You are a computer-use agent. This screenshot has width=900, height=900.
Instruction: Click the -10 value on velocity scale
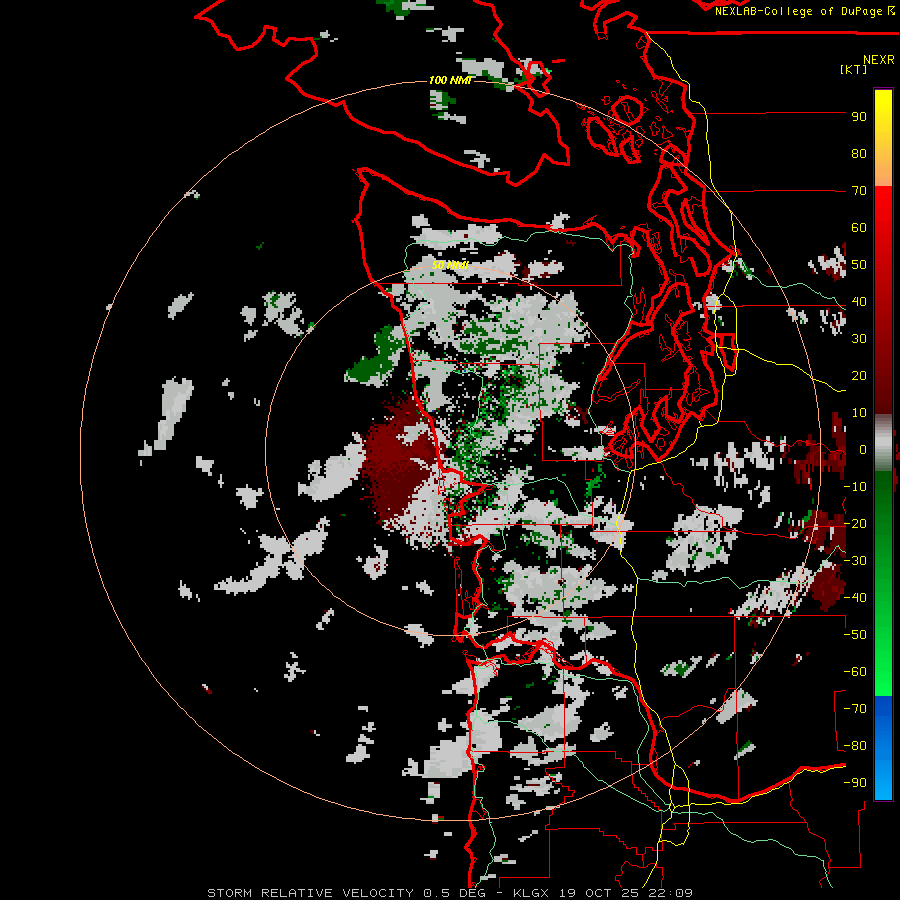point(855,487)
